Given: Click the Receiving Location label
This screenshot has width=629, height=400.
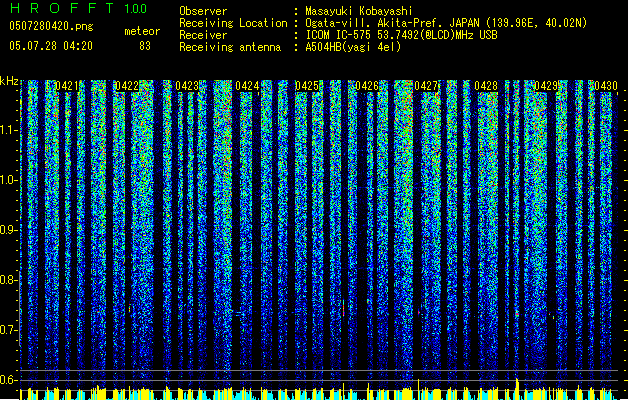Looking at the screenshot, I should click(233, 23).
